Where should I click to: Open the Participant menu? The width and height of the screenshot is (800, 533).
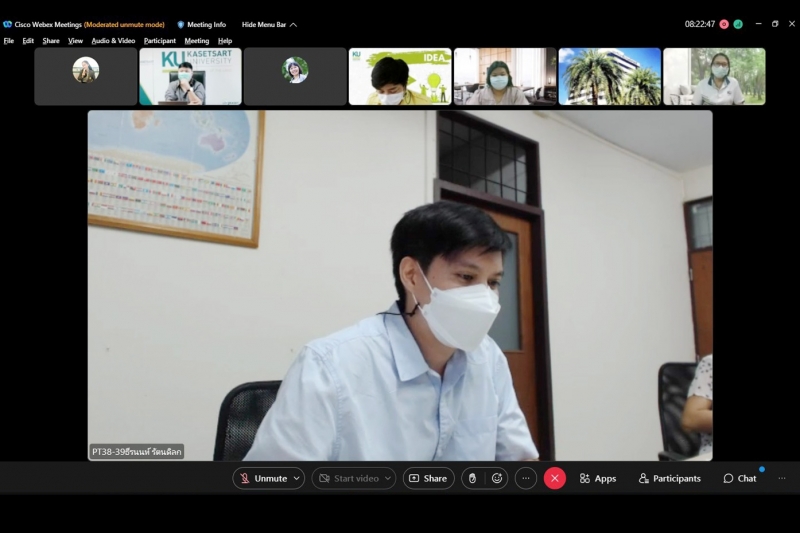click(x=160, y=41)
